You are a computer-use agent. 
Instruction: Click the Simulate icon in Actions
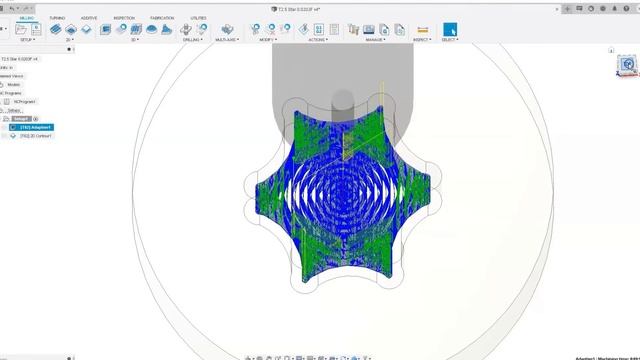[x=319, y=29]
